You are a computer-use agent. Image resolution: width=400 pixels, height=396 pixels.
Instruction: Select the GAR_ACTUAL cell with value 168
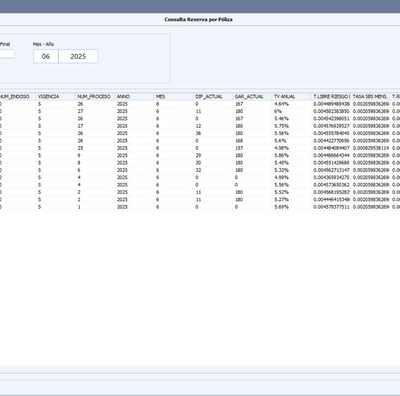(x=239, y=141)
